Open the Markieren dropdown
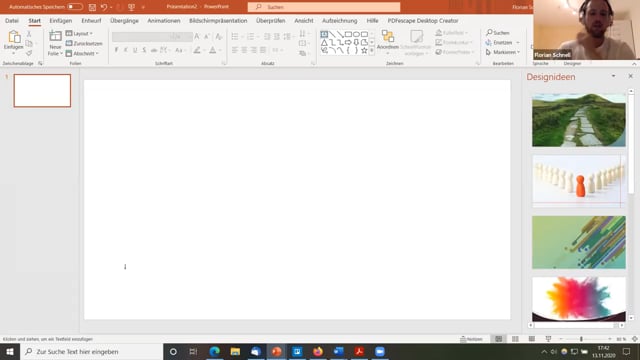Image resolution: width=640 pixels, height=360 pixels. (x=503, y=52)
